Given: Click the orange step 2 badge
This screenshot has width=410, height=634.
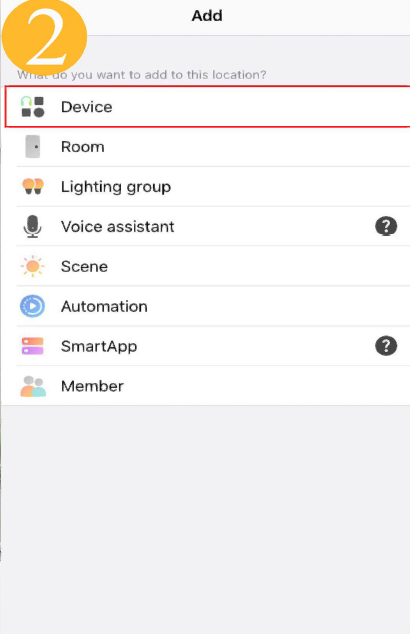Looking at the screenshot, I should (x=44, y=37).
